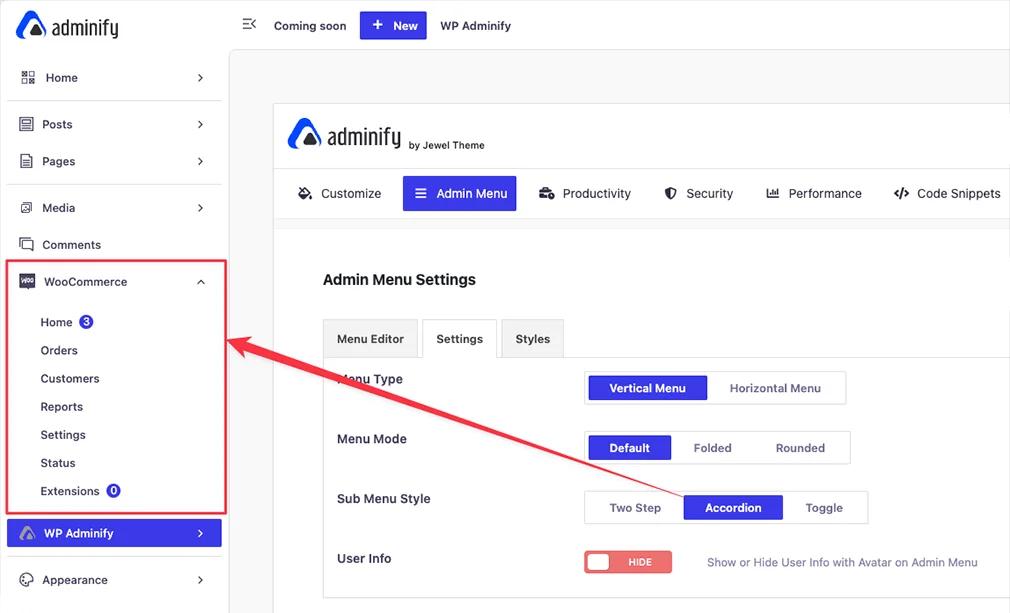Open WooCommerce Reports submenu
This screenshot has width=1010, height=613.
[62, 406]
